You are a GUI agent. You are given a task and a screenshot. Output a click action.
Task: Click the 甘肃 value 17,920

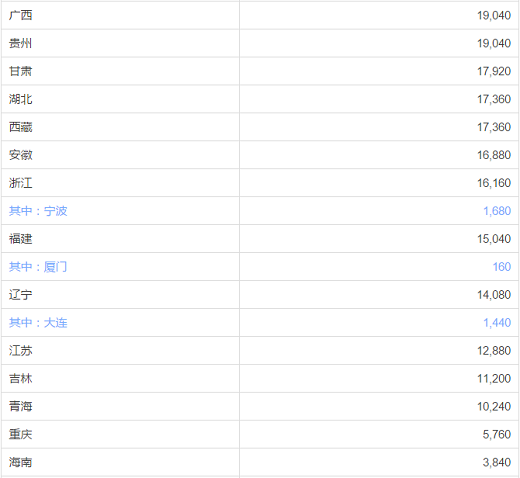click(494, 71)
